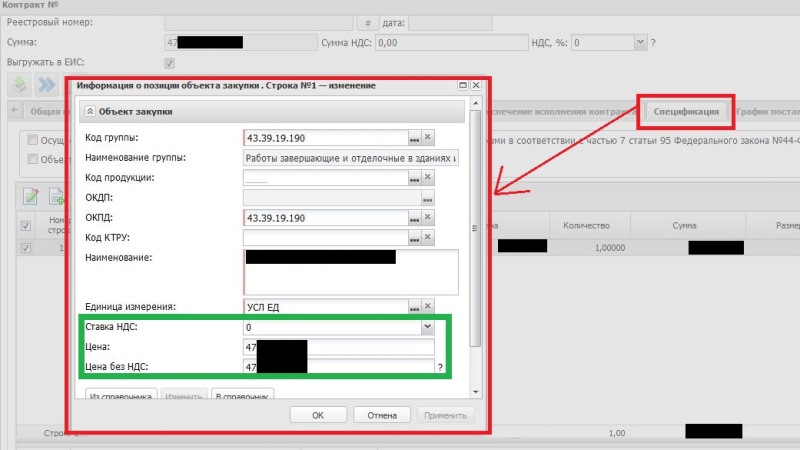Screen dimensions: 800x450
Task: Open lookup browse button for ОКДП field
Action: tap(428, 198)
